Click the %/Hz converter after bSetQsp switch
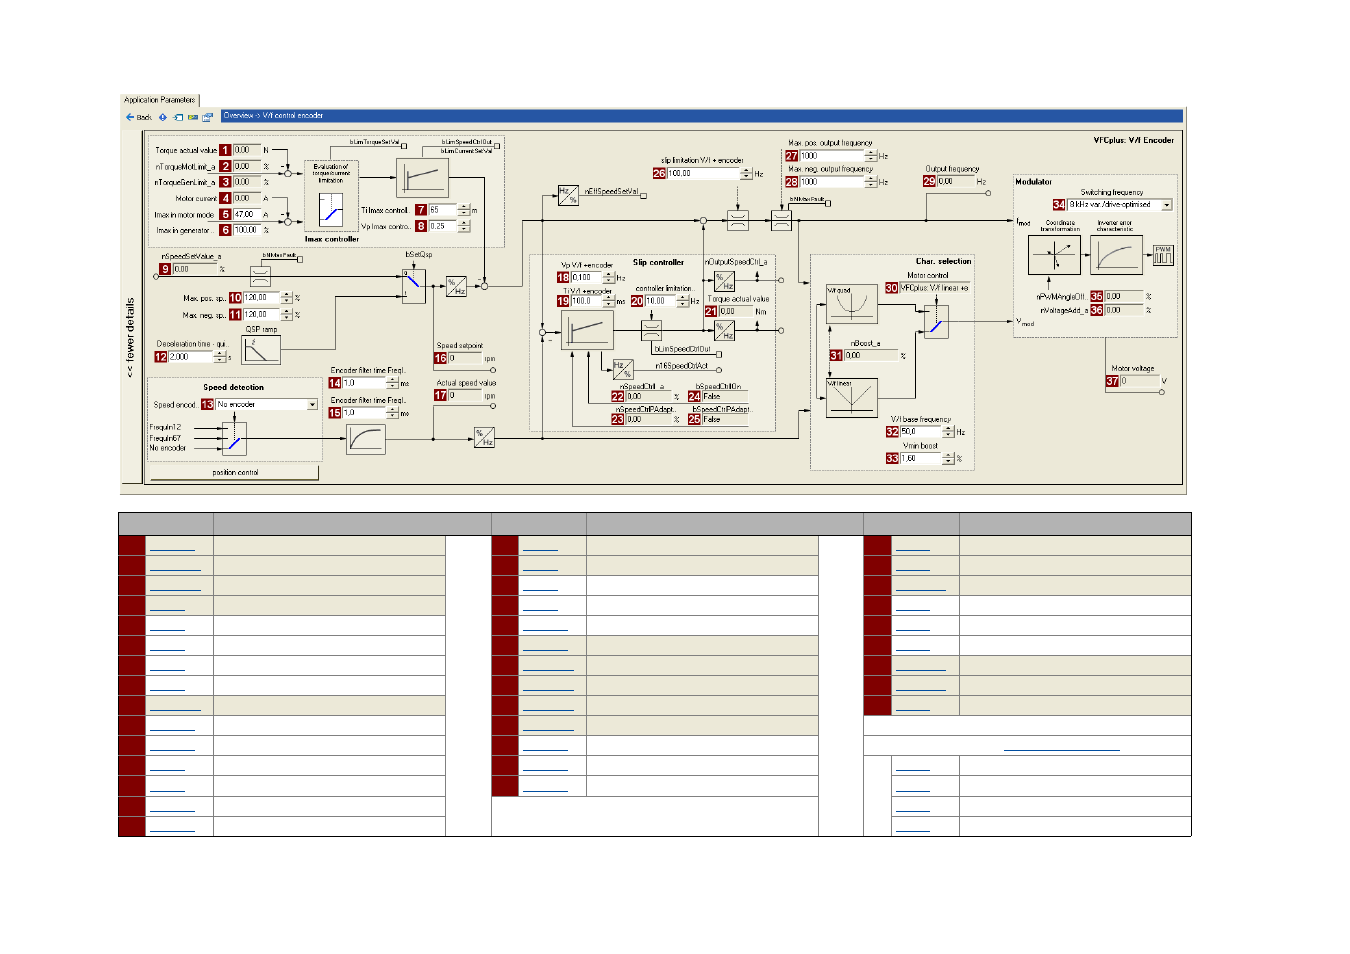The width and height of the screenshot is (1350, 954). pyautogui.click(x=456, y=287)
